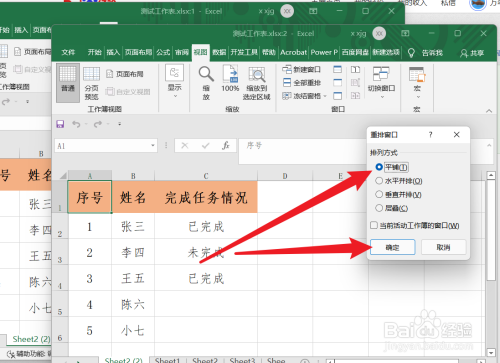500x363 pixels.
Task: Click Select All corner triangle
Action: click(63, 176)
